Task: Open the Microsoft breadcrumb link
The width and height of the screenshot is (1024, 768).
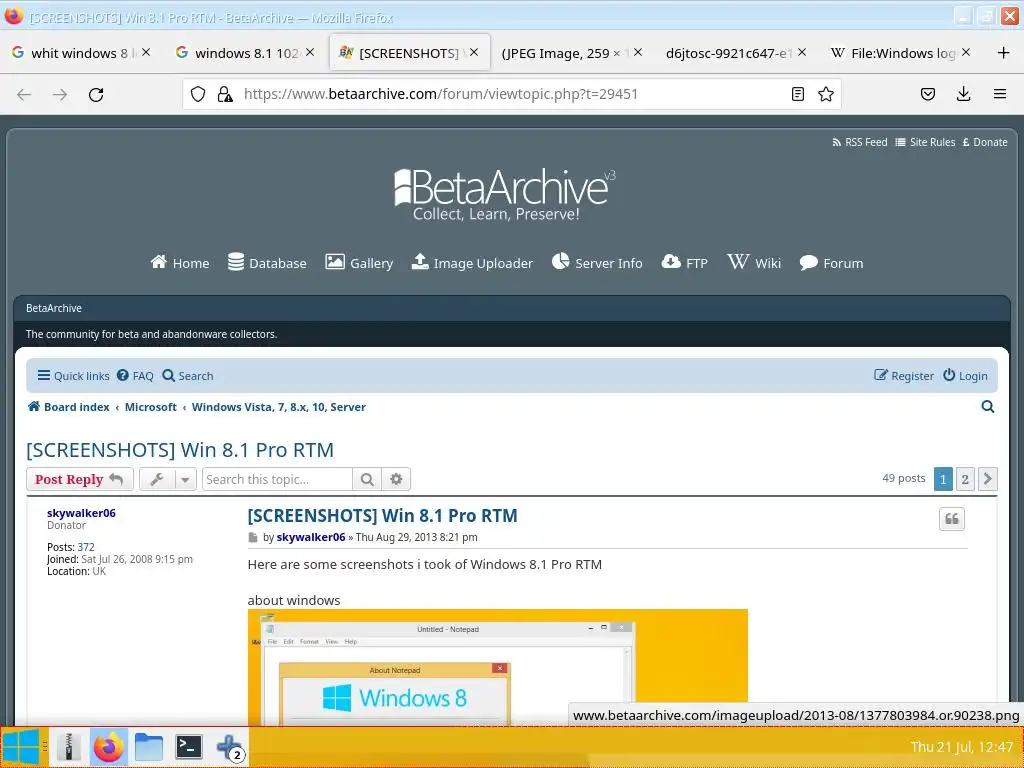Action: (151, 407)
